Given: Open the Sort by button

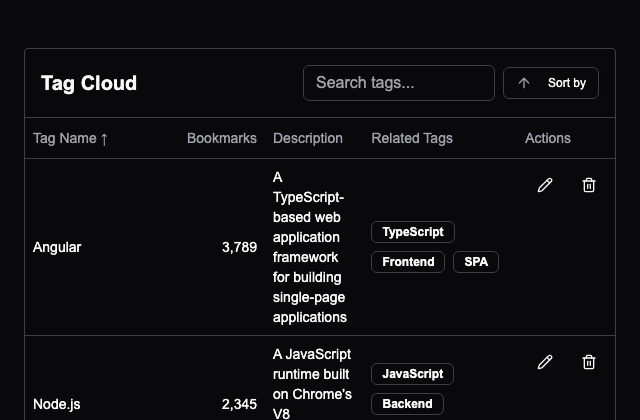Looking at the screenshot, I should point(551,83).
